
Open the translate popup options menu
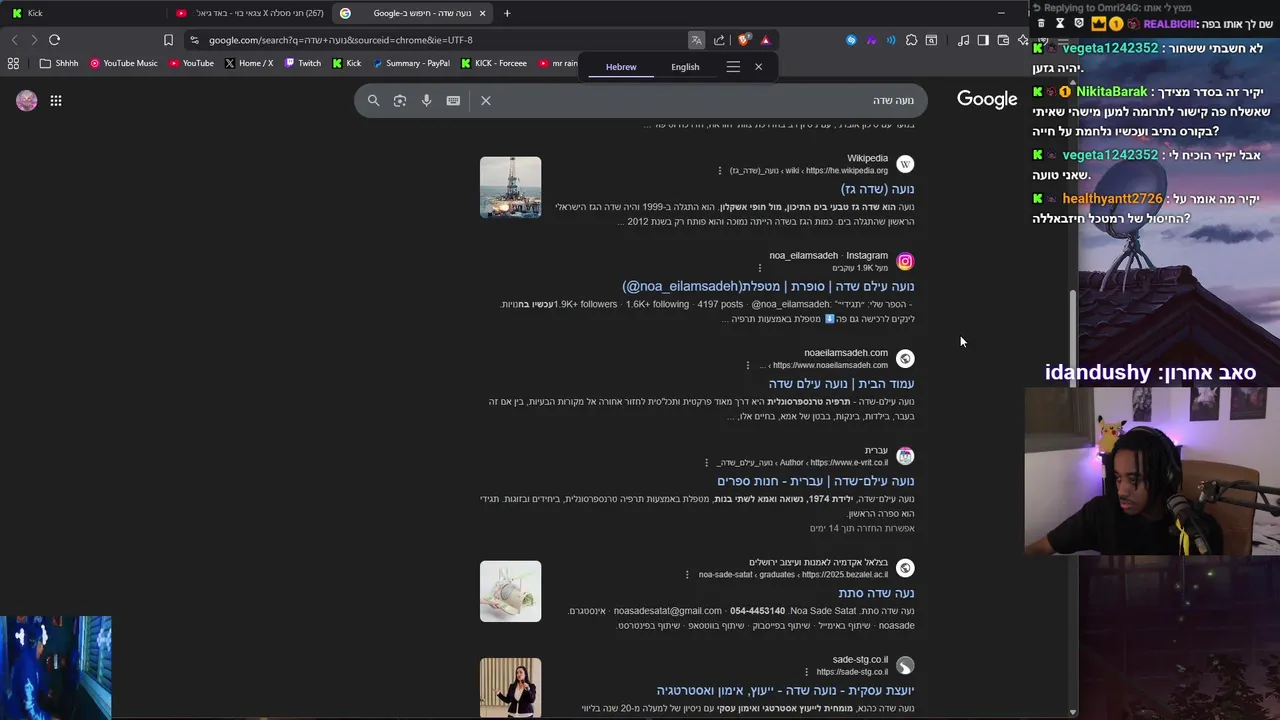coord(733,67)
